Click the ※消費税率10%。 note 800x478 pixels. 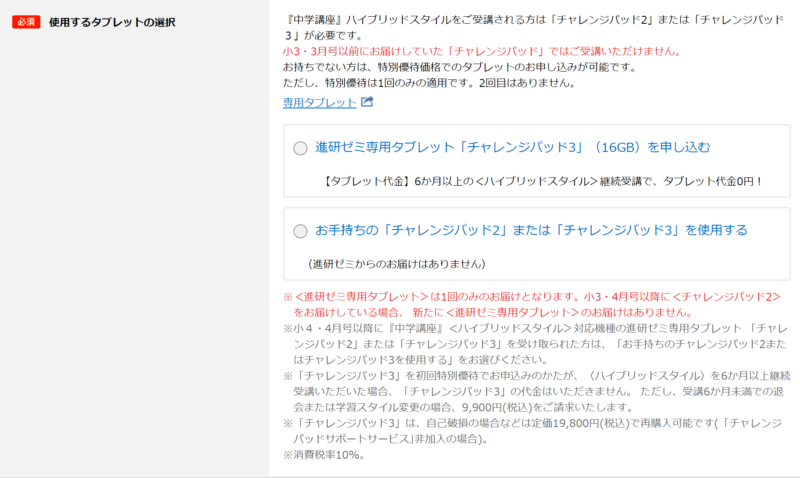coord(324,455)
